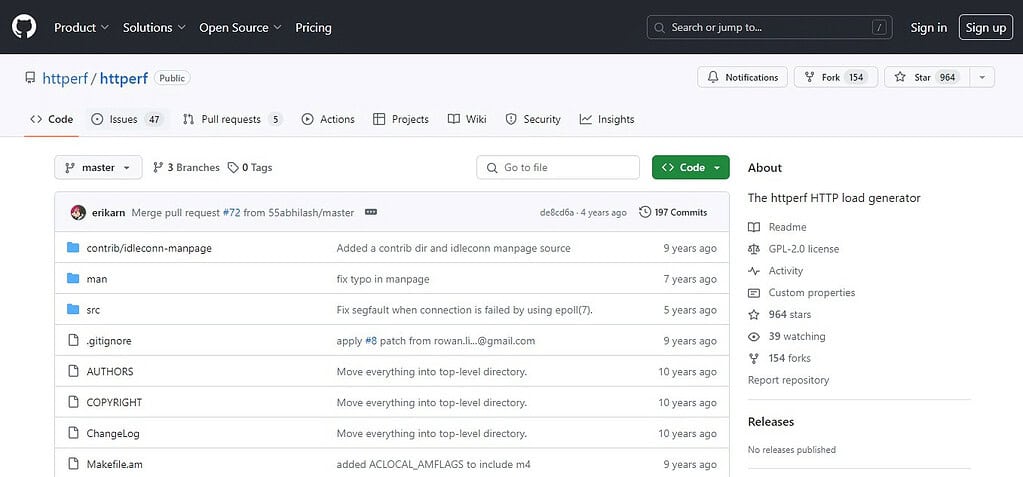Click the bold httperf repository name link
The image size is (1023, 477).
[x=124, y=78]
